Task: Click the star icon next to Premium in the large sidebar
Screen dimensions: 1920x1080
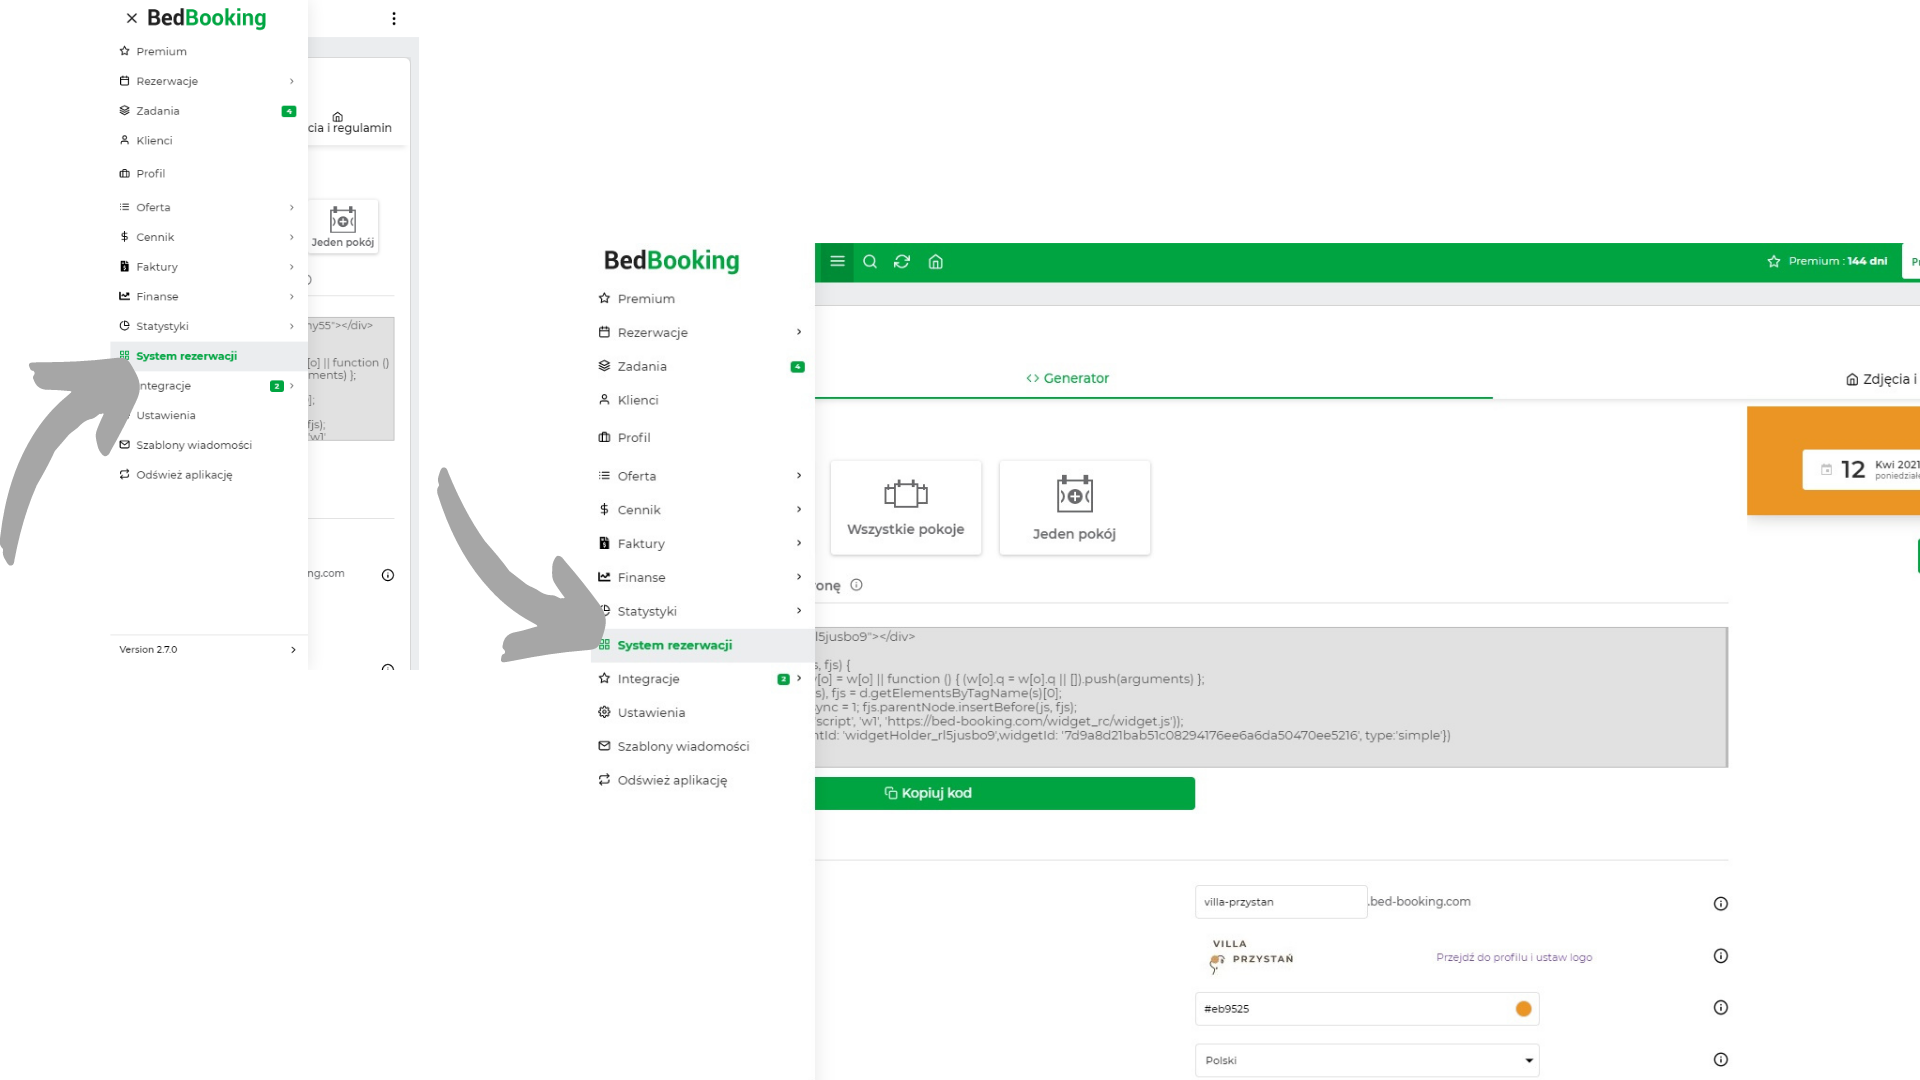Action: (604, 298)
